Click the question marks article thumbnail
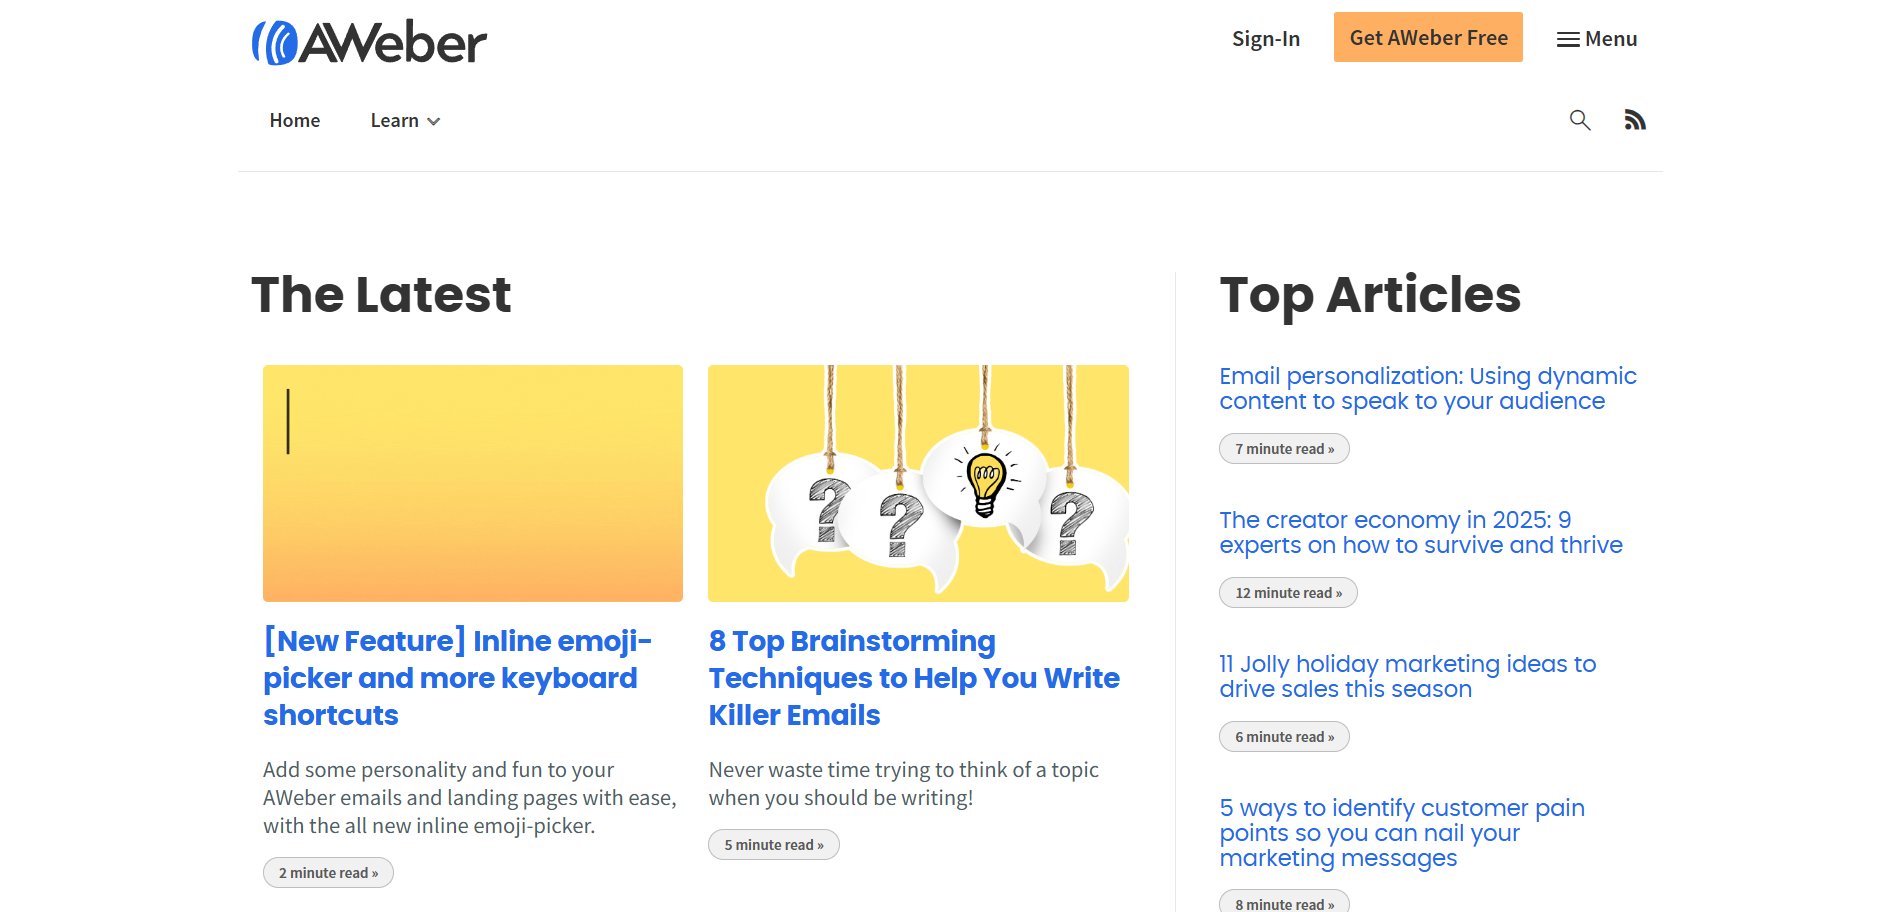1891x912 pixels. point(918,483)
